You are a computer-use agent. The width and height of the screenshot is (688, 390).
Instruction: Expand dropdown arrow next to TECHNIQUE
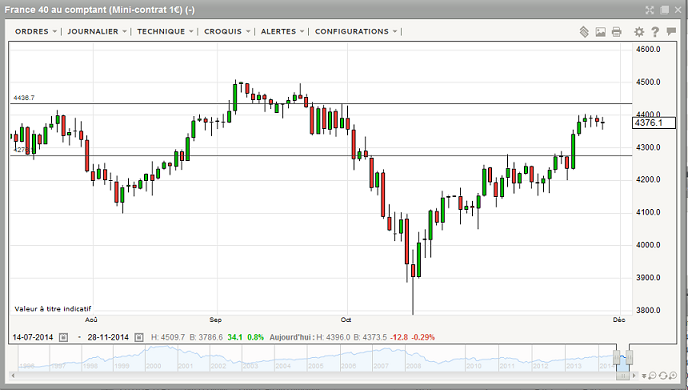click(191, 32)
